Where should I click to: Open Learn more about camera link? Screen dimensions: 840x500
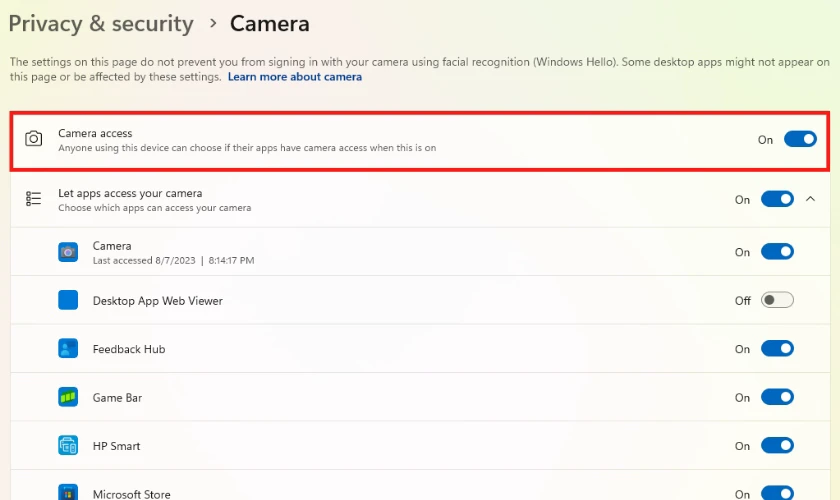coord(295,77)
